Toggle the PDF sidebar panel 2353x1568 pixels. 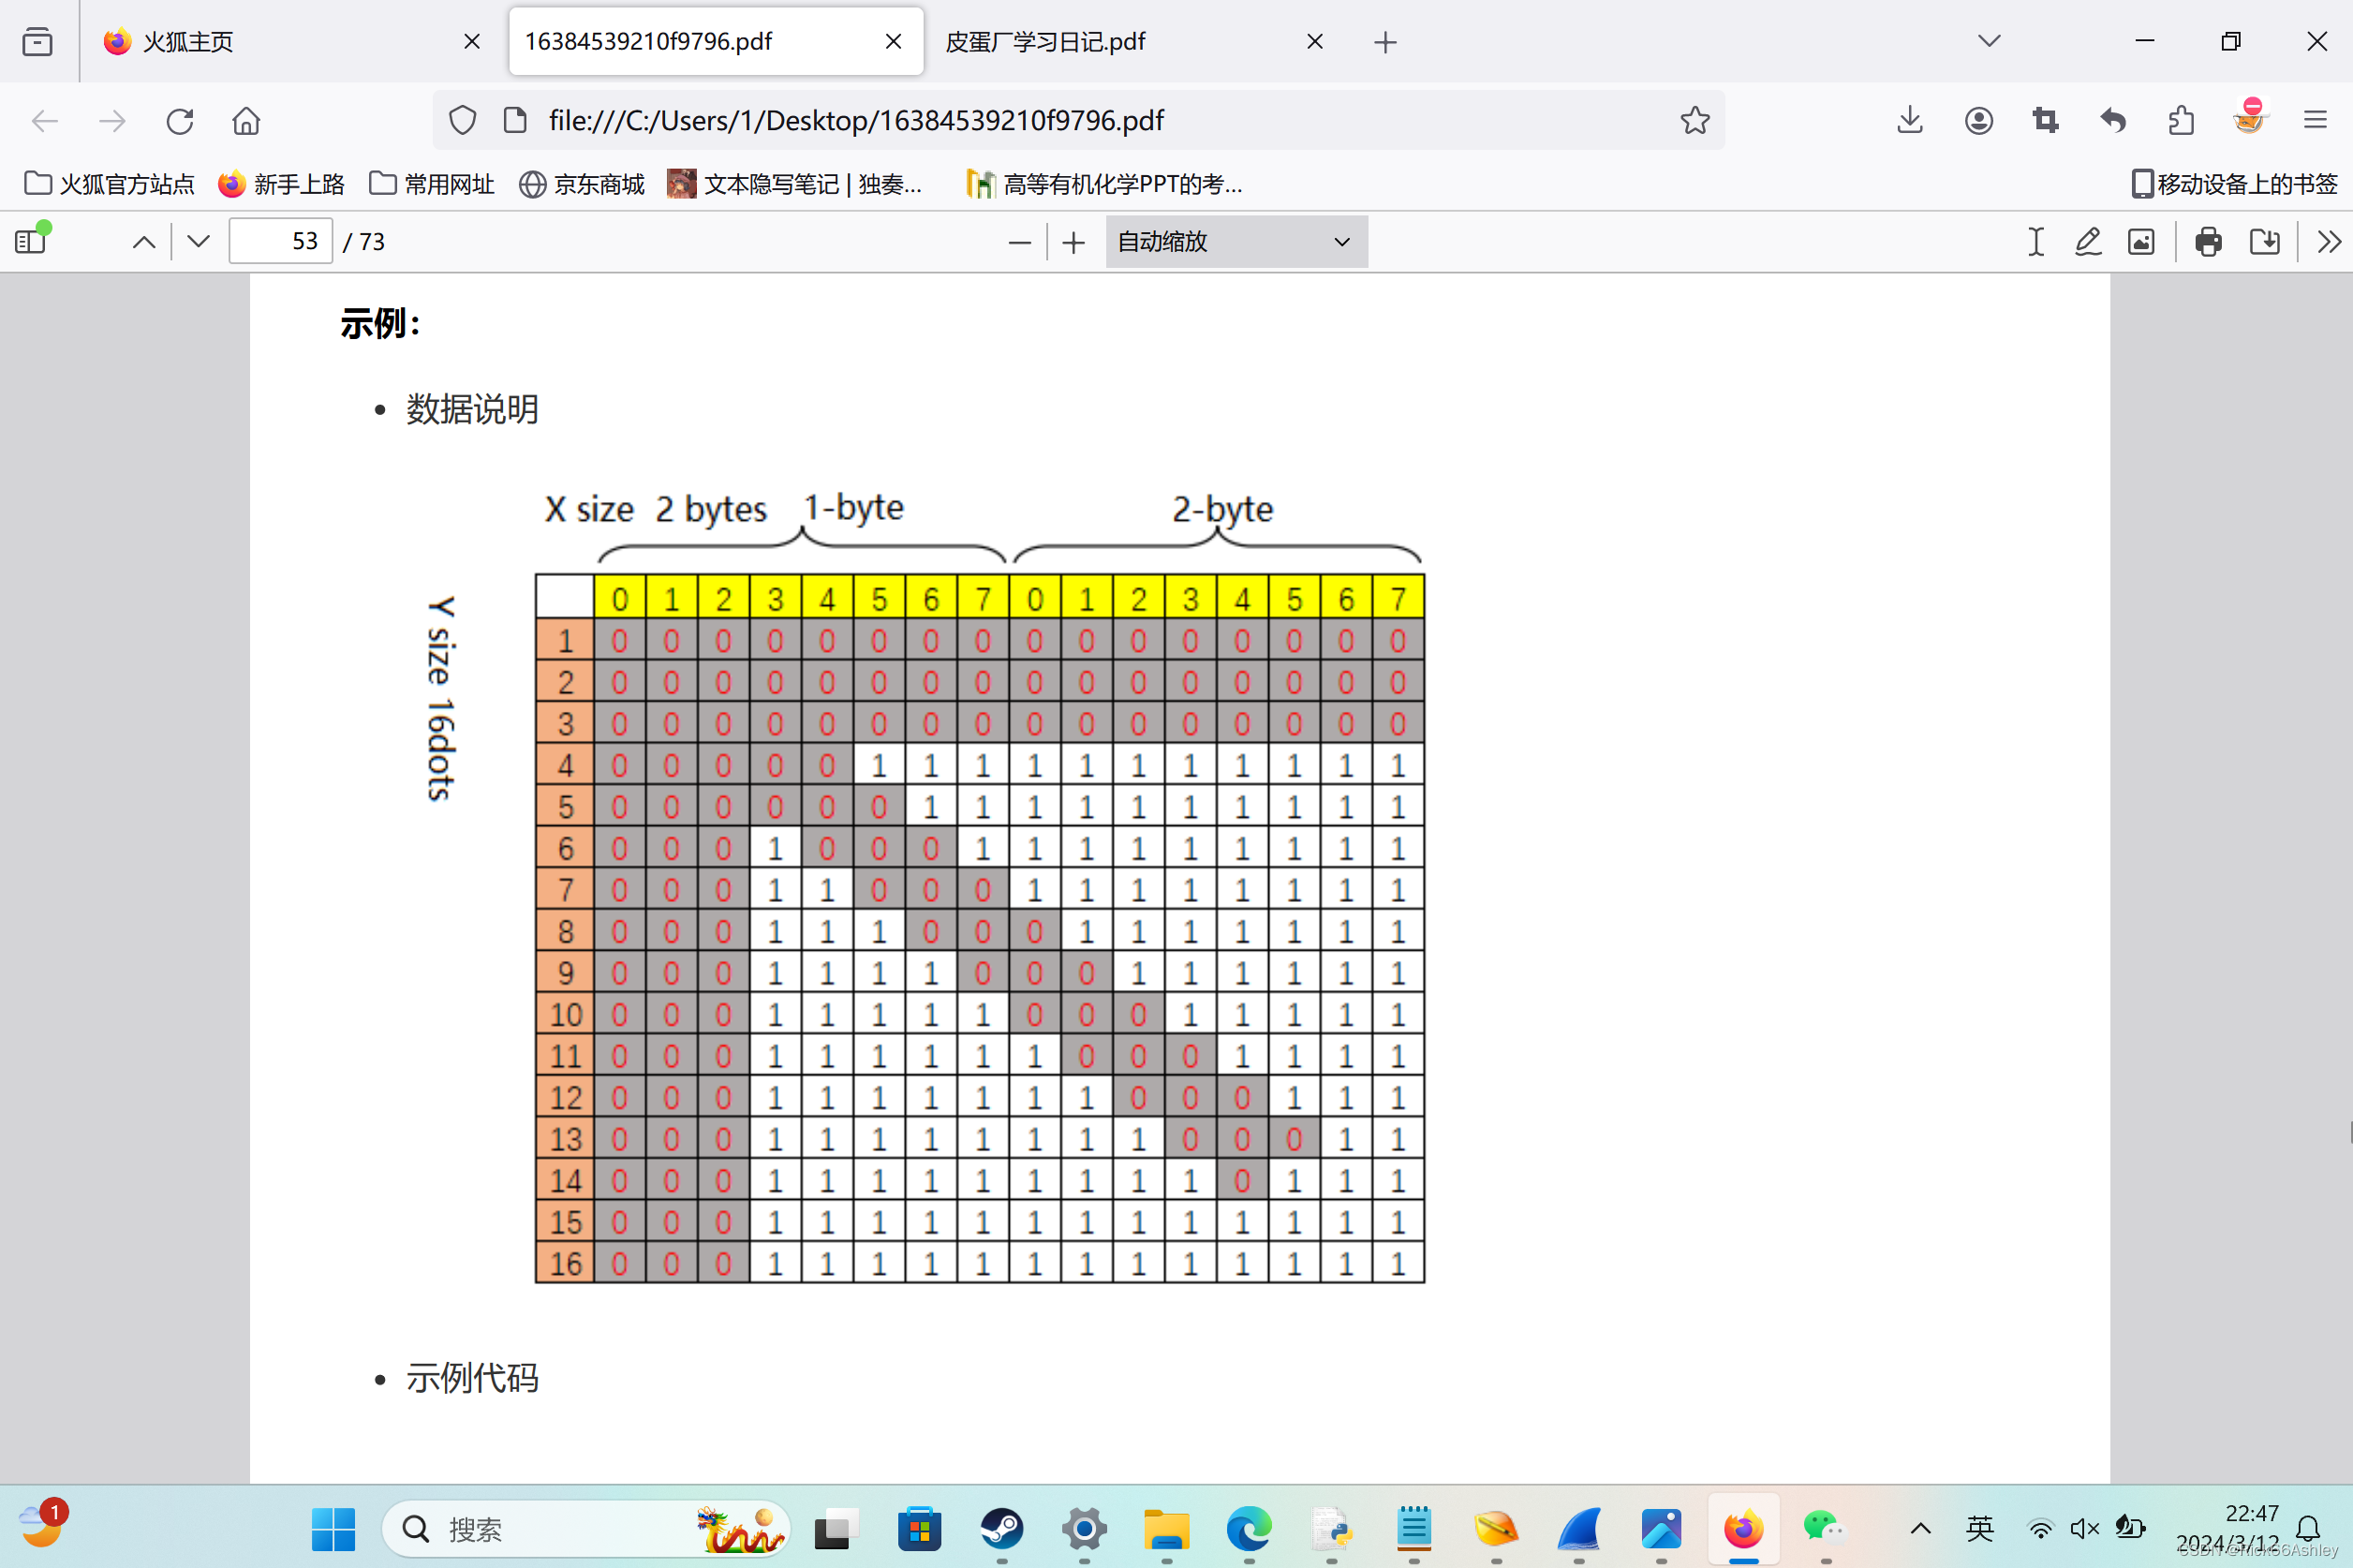coord(31,241)
